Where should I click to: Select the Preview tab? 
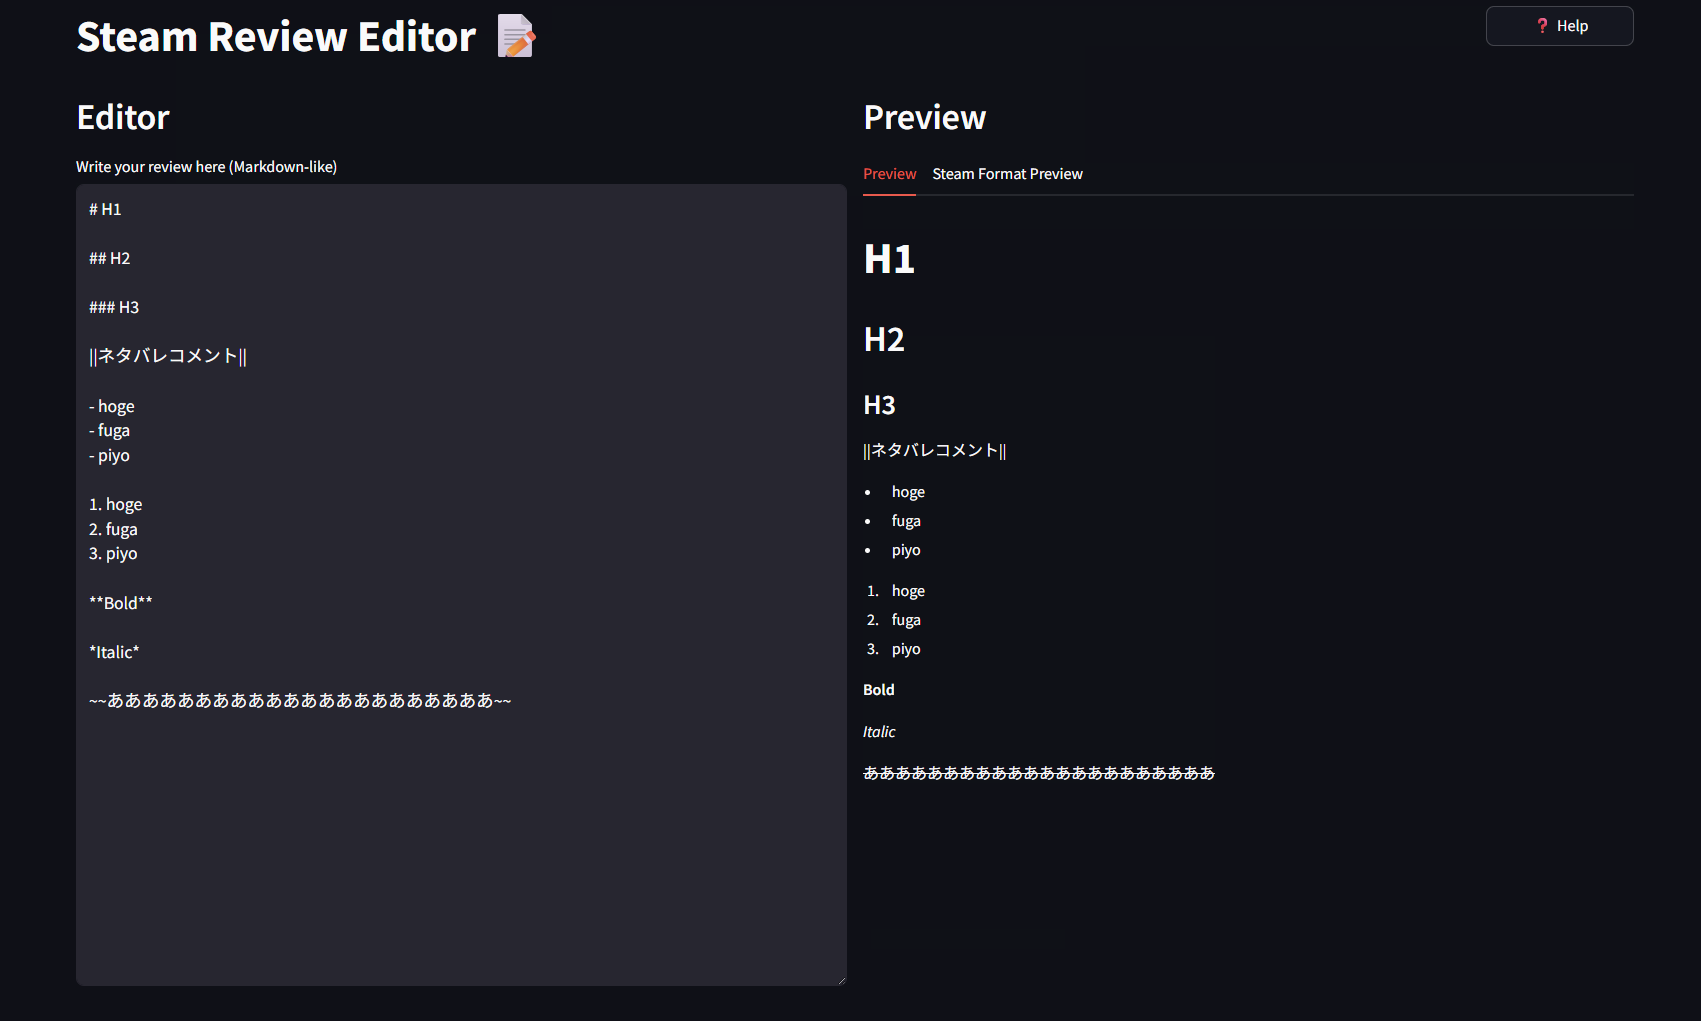[x=889, y=174]
